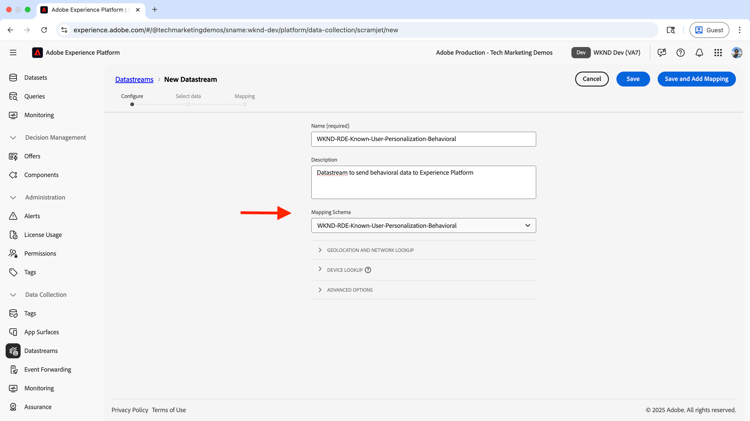Open the notifications bell icon

699,53
